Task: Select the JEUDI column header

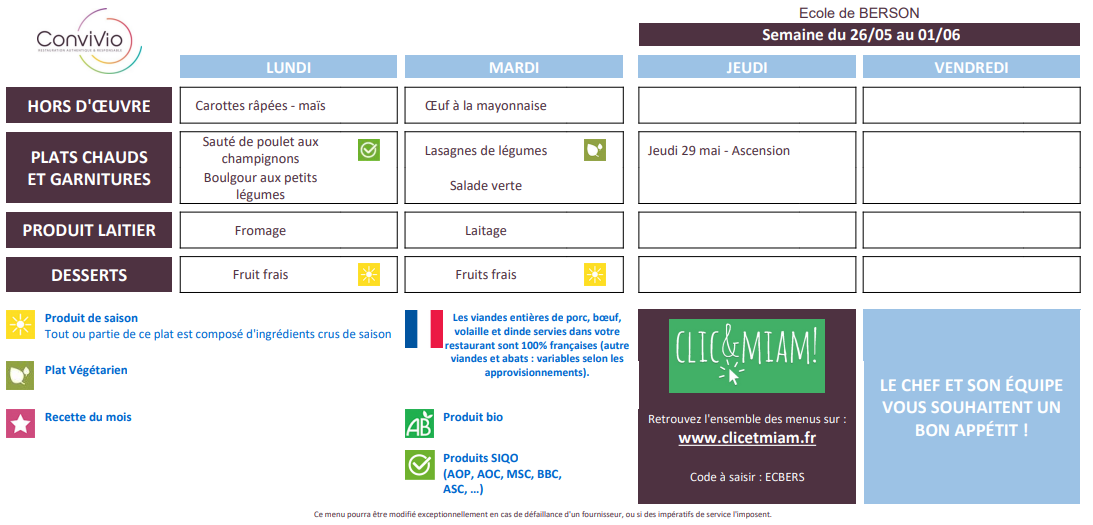Action: coord(747,67)
